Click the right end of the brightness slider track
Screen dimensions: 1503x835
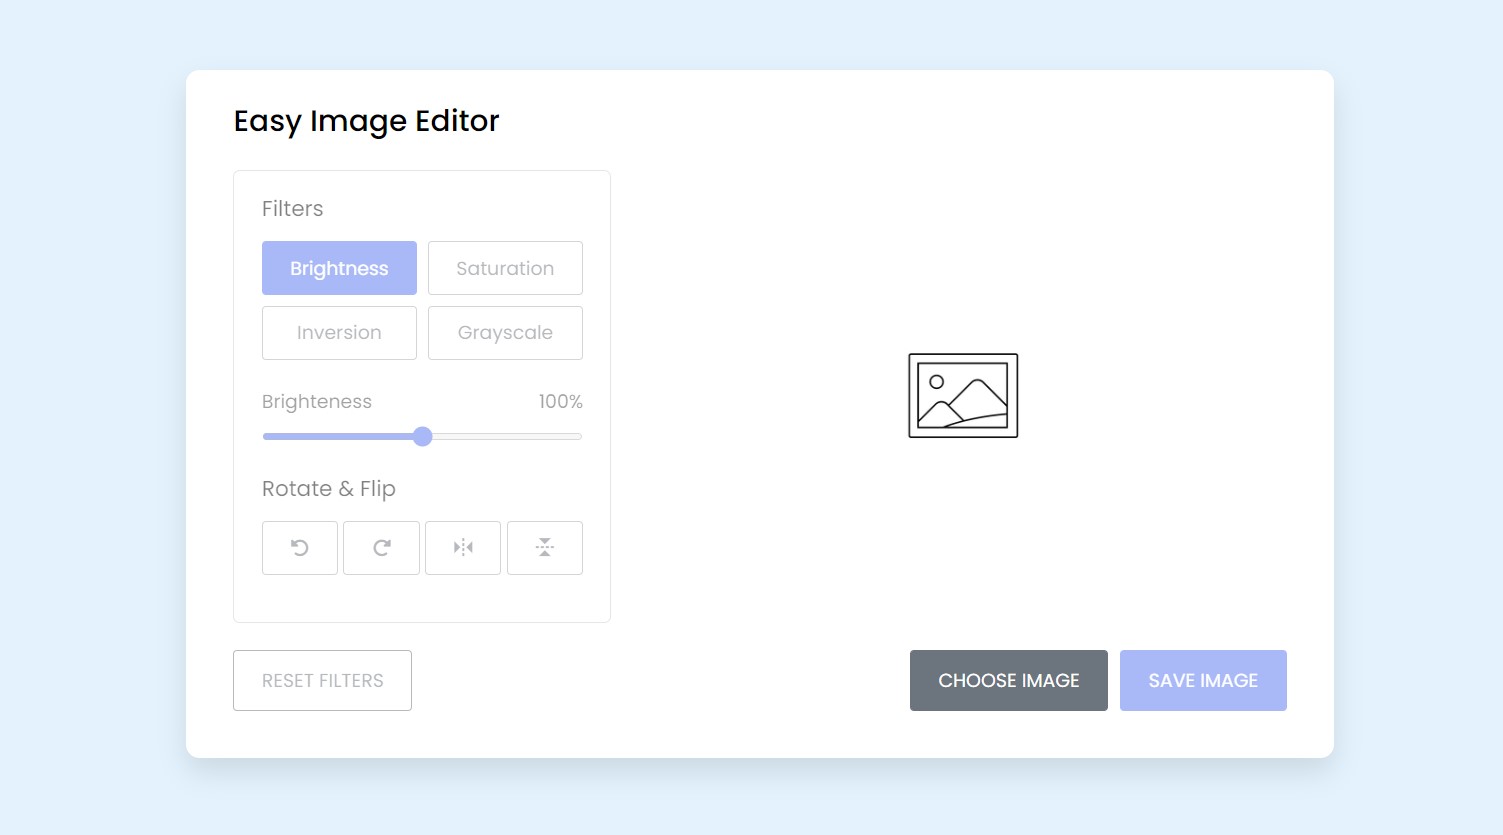click(578, 436)
